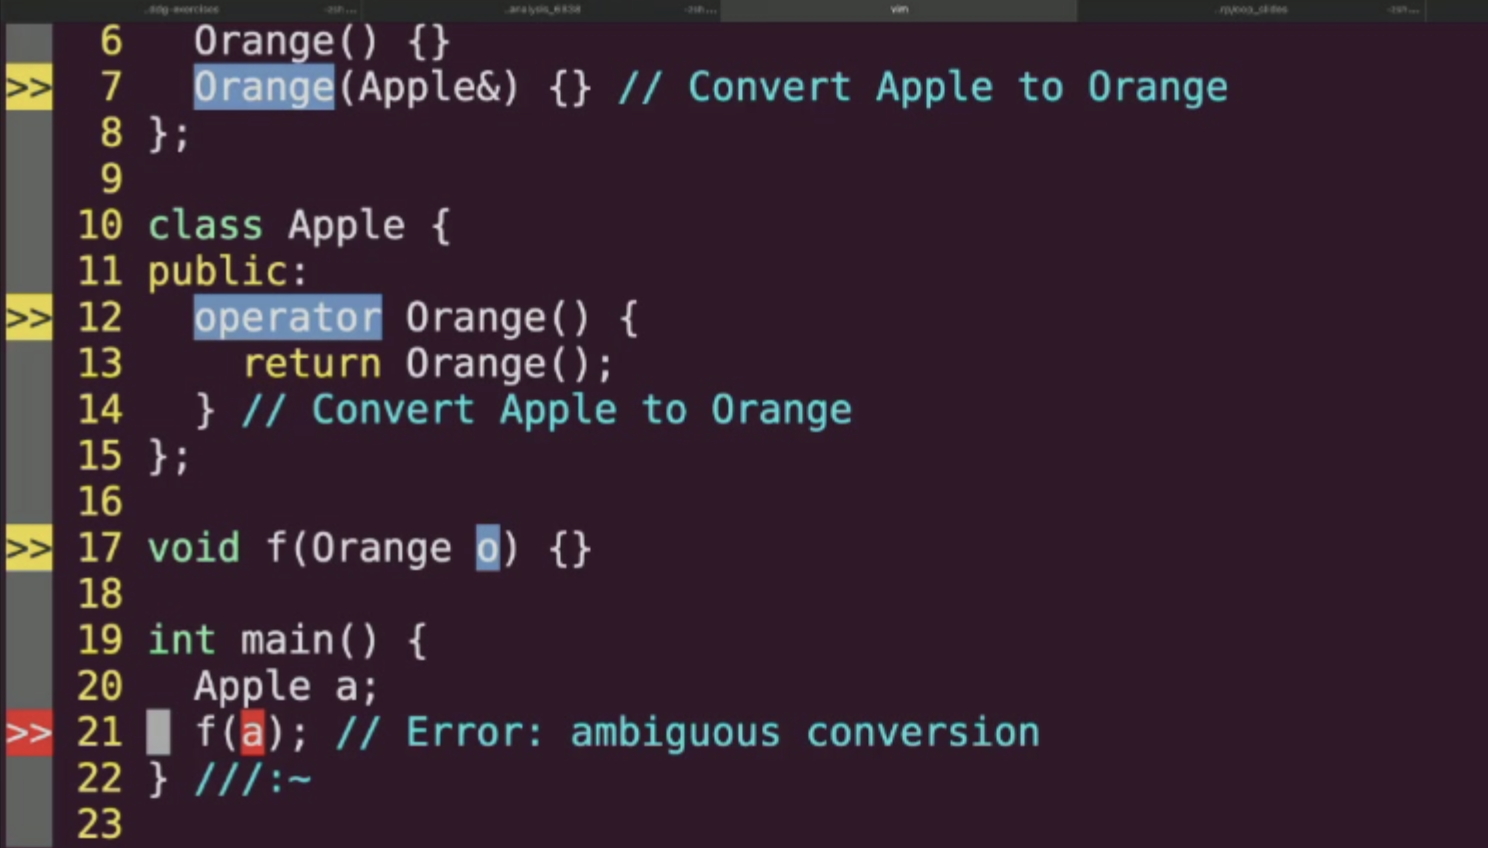Click the 'public:' label on line 11
The width and height of the screenshot is (1488, 848).
[x=228, y=272]
